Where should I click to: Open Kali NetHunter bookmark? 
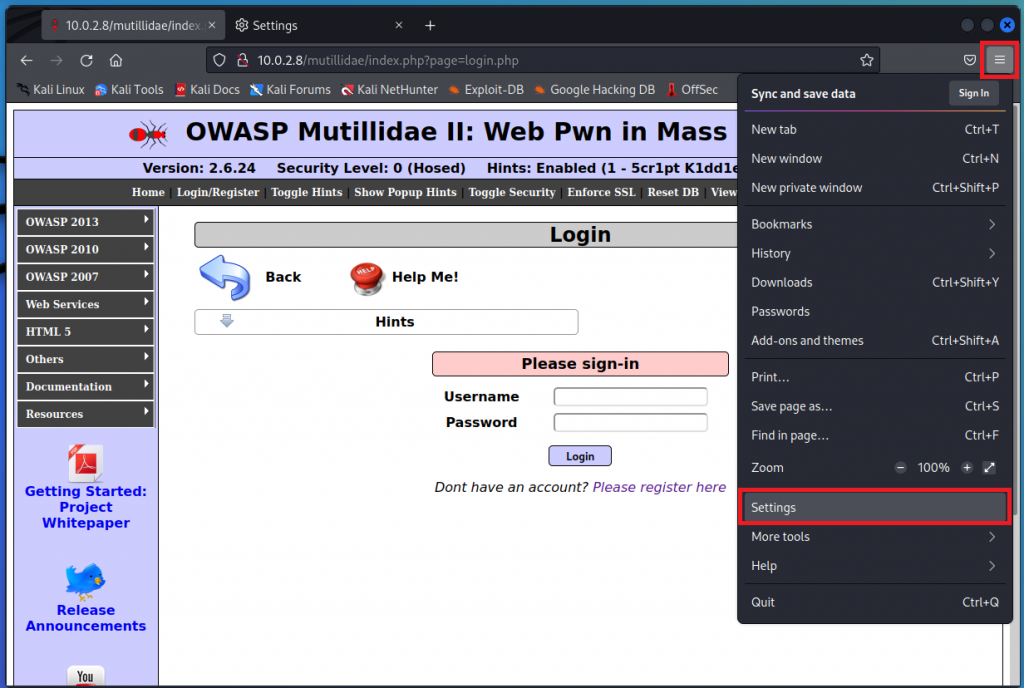[389, 89]
